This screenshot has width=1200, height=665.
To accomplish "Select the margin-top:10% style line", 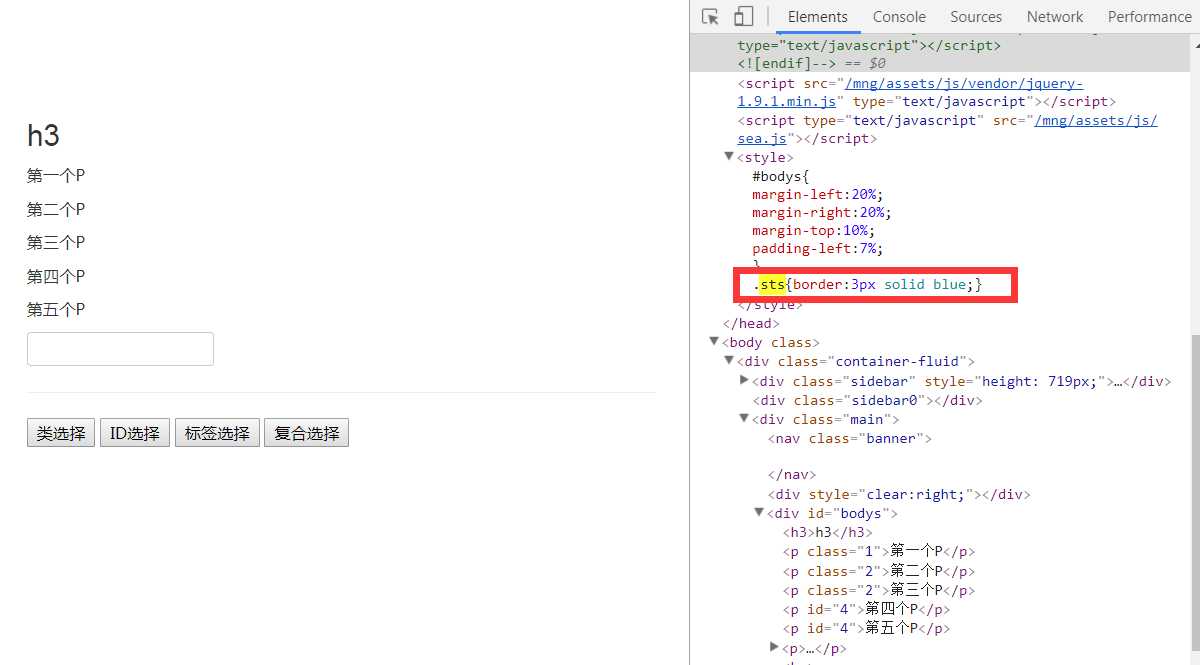I will (814, 230).
